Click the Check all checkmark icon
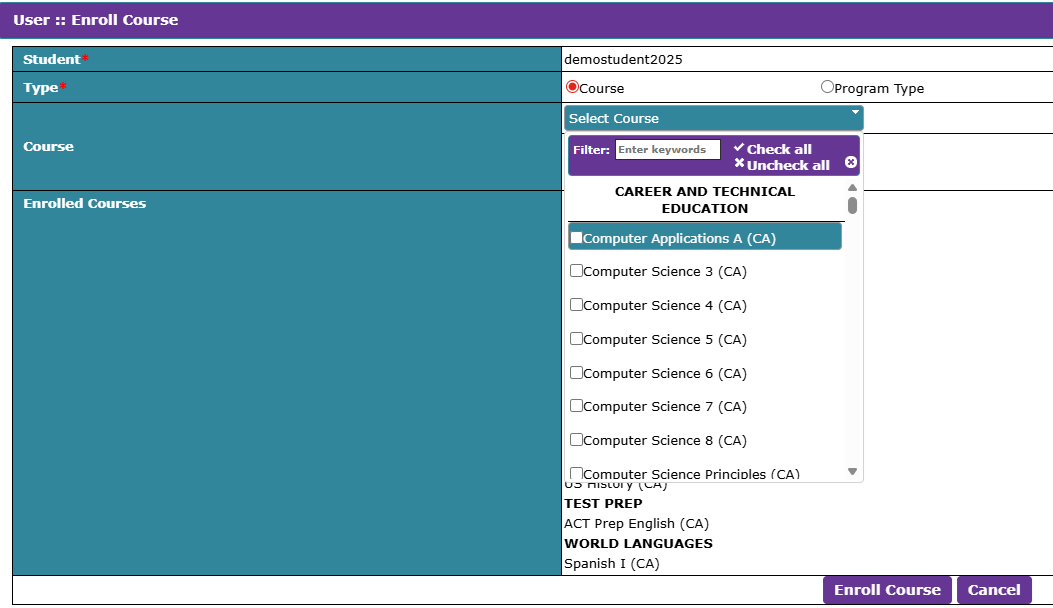 739,147
